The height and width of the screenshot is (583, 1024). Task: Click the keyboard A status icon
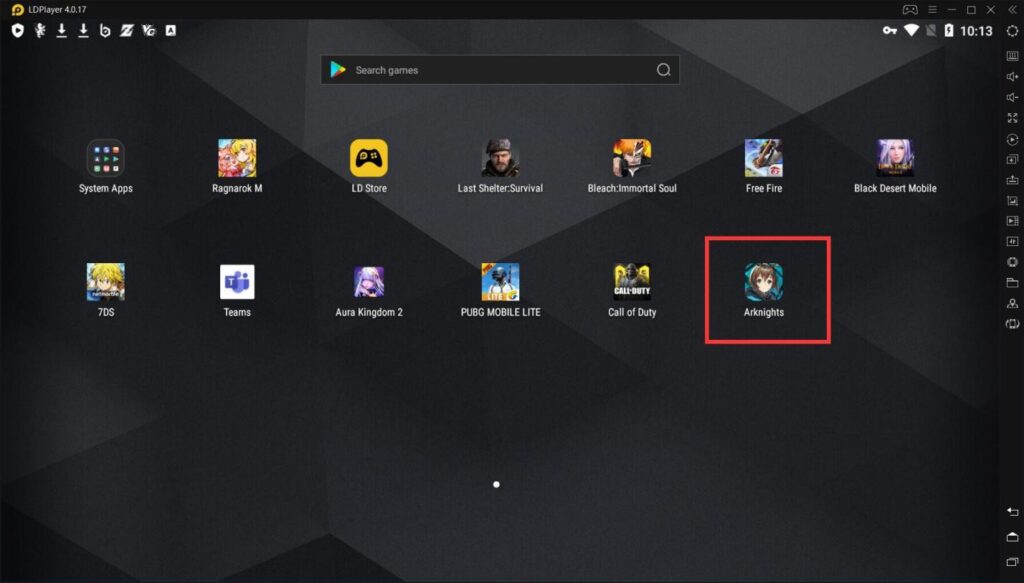(x=170, y=30)
